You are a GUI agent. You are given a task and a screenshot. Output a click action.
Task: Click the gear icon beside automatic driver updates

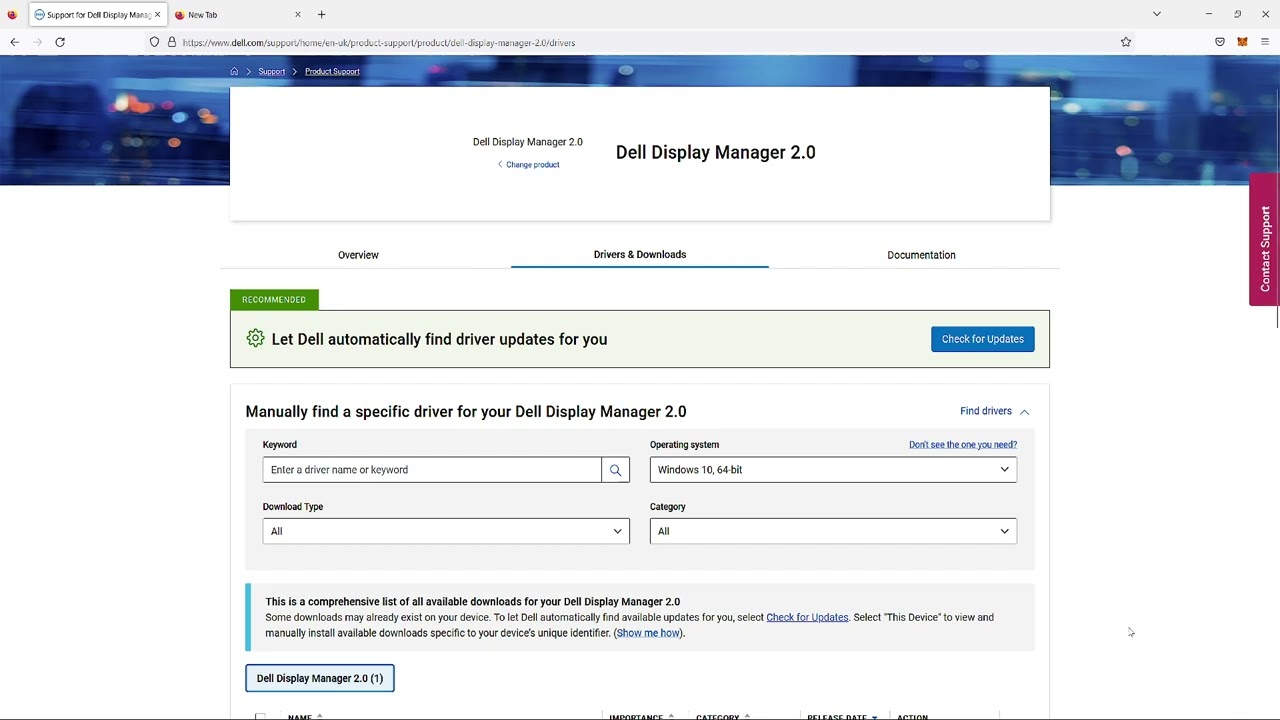pos(255,338)
